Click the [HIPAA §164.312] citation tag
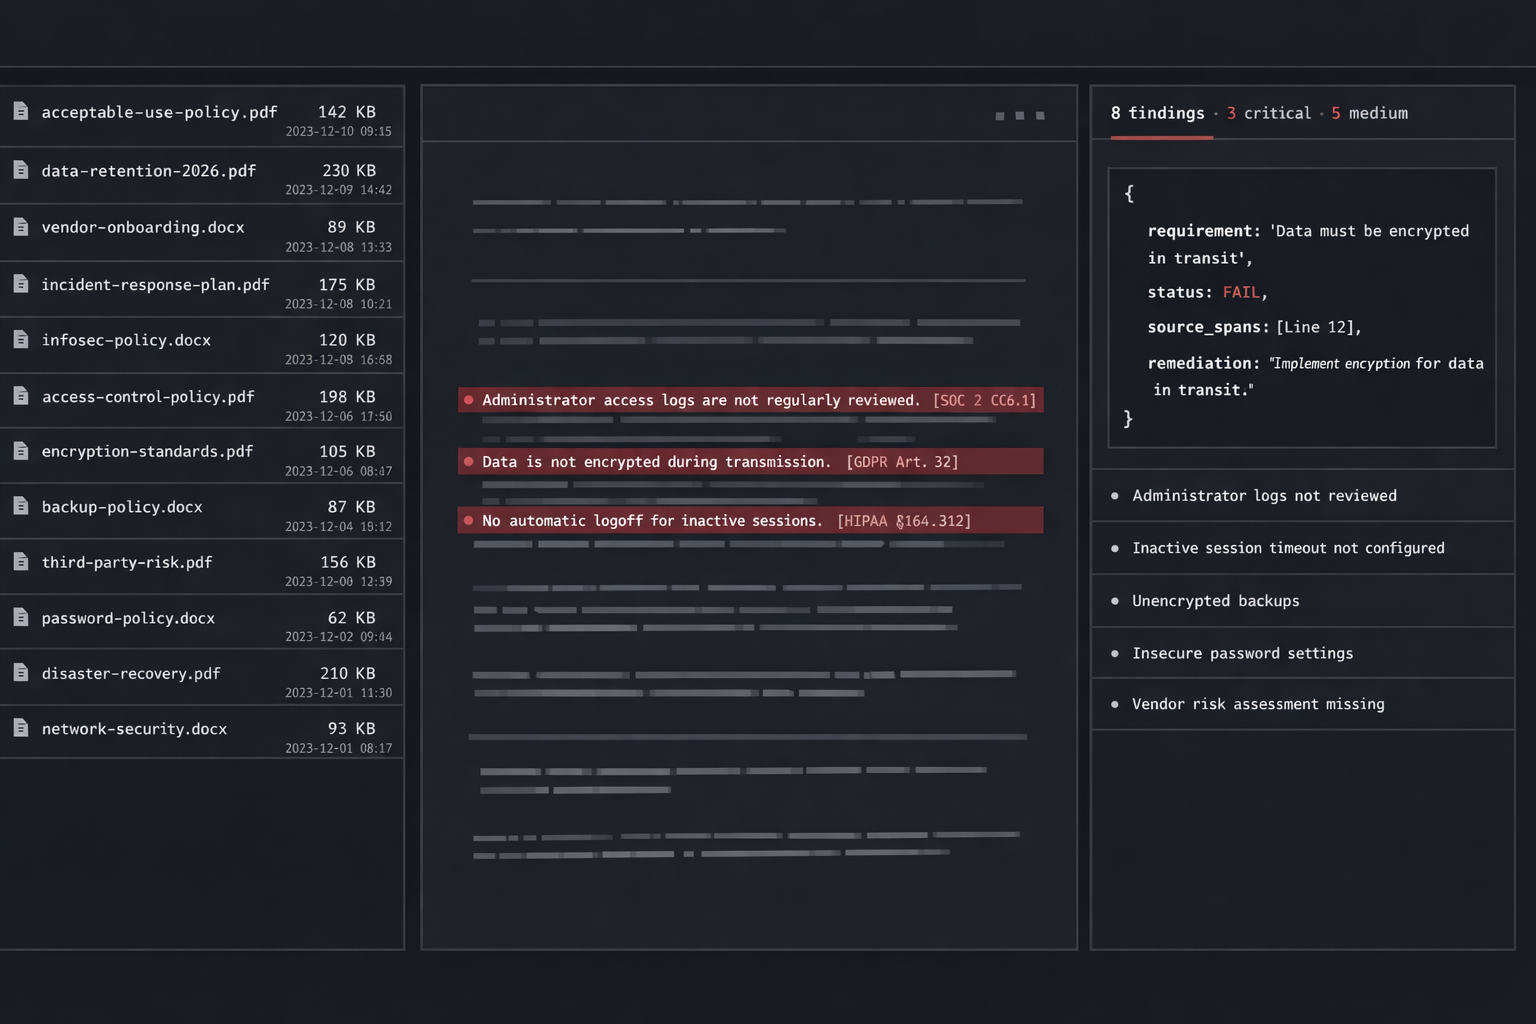 903,521
